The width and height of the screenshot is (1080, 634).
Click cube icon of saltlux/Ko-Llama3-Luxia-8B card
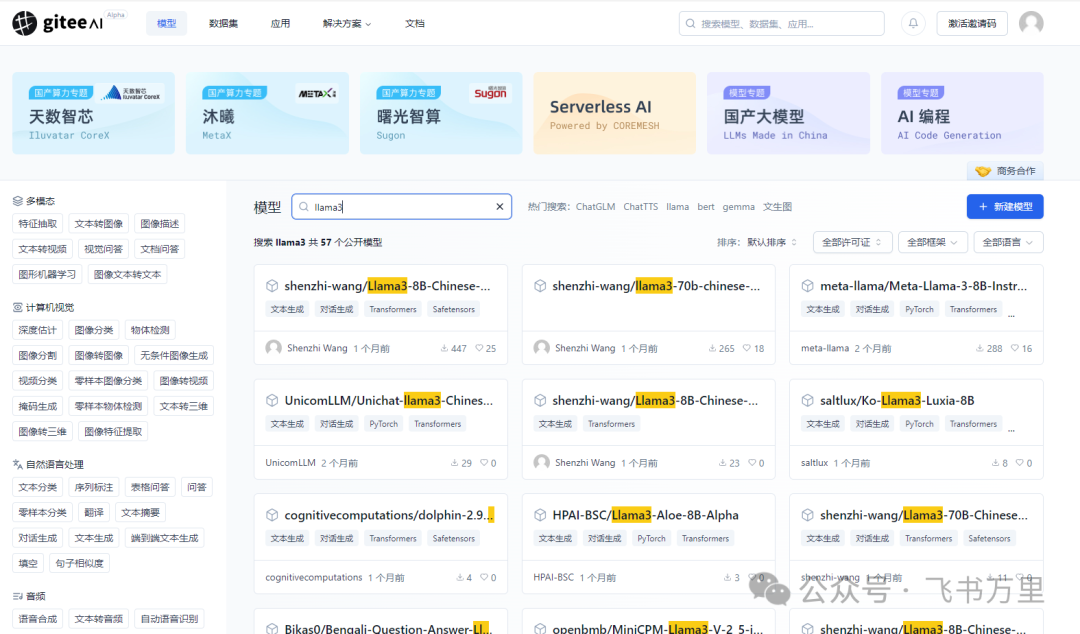coord(807,400)
